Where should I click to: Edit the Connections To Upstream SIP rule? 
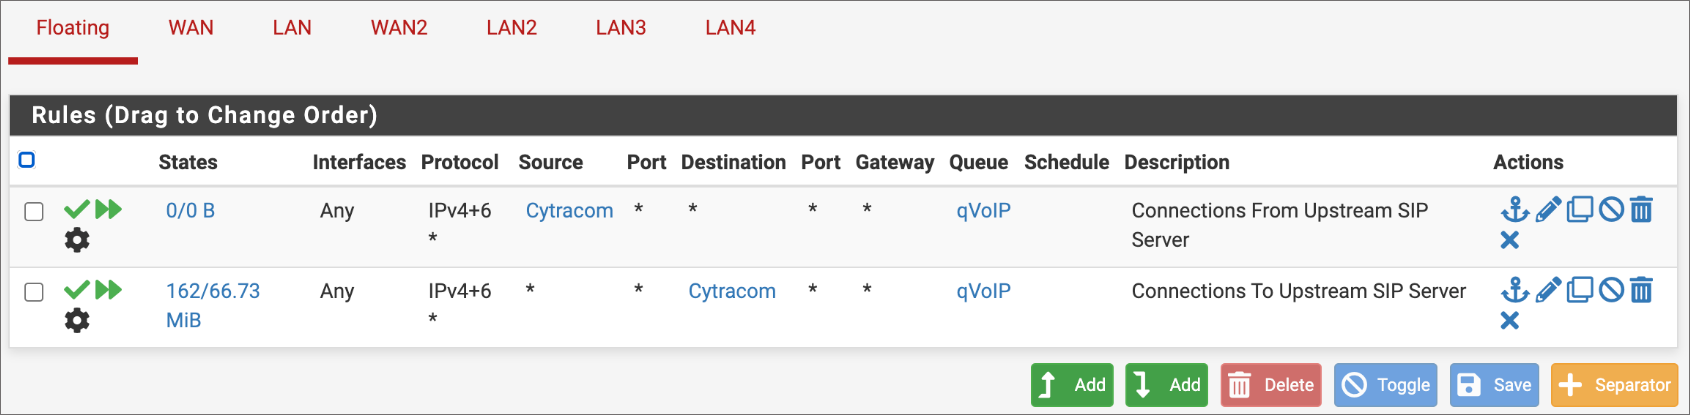(x=1548, y=291)
